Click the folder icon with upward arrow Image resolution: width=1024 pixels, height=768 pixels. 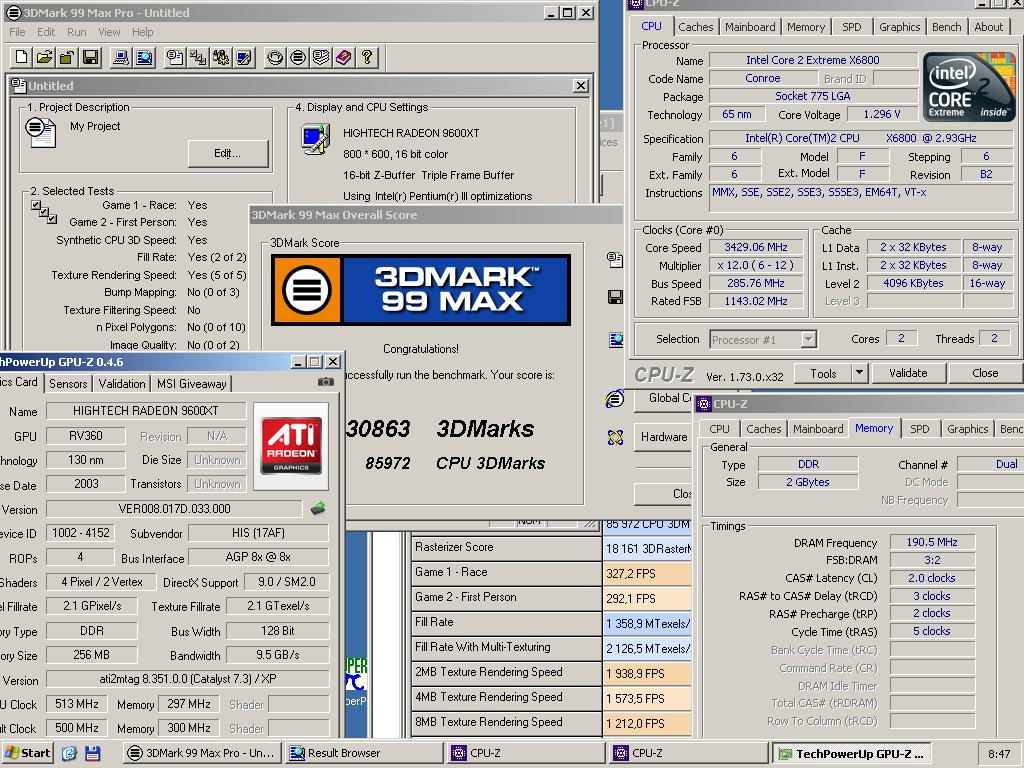66,57
